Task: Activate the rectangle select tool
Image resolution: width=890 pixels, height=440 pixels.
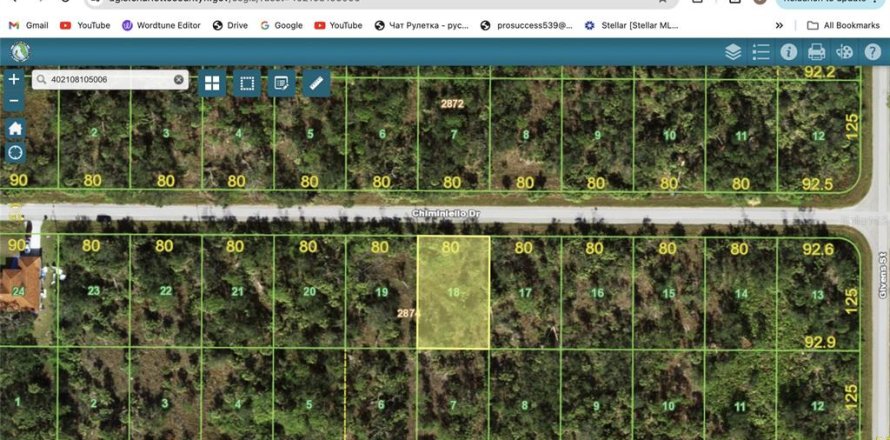Action: click(247, 83)
